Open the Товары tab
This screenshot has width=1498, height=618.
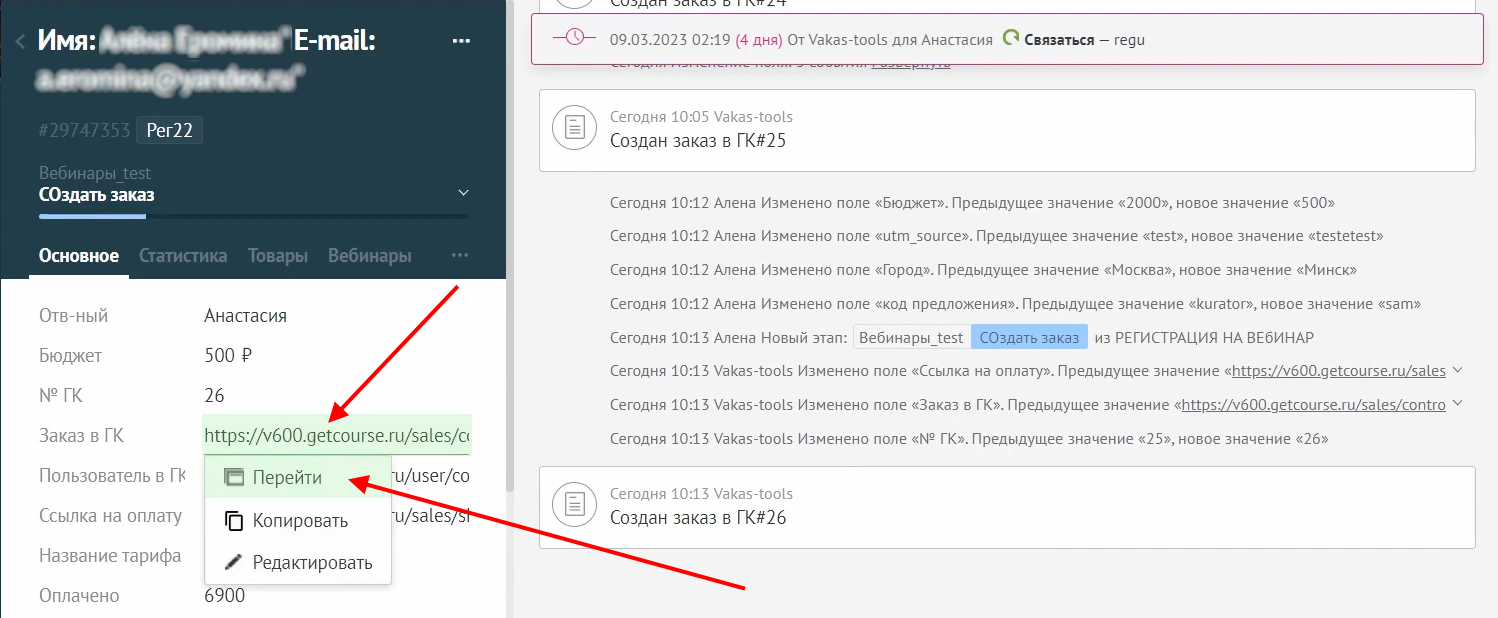(277, 256)
